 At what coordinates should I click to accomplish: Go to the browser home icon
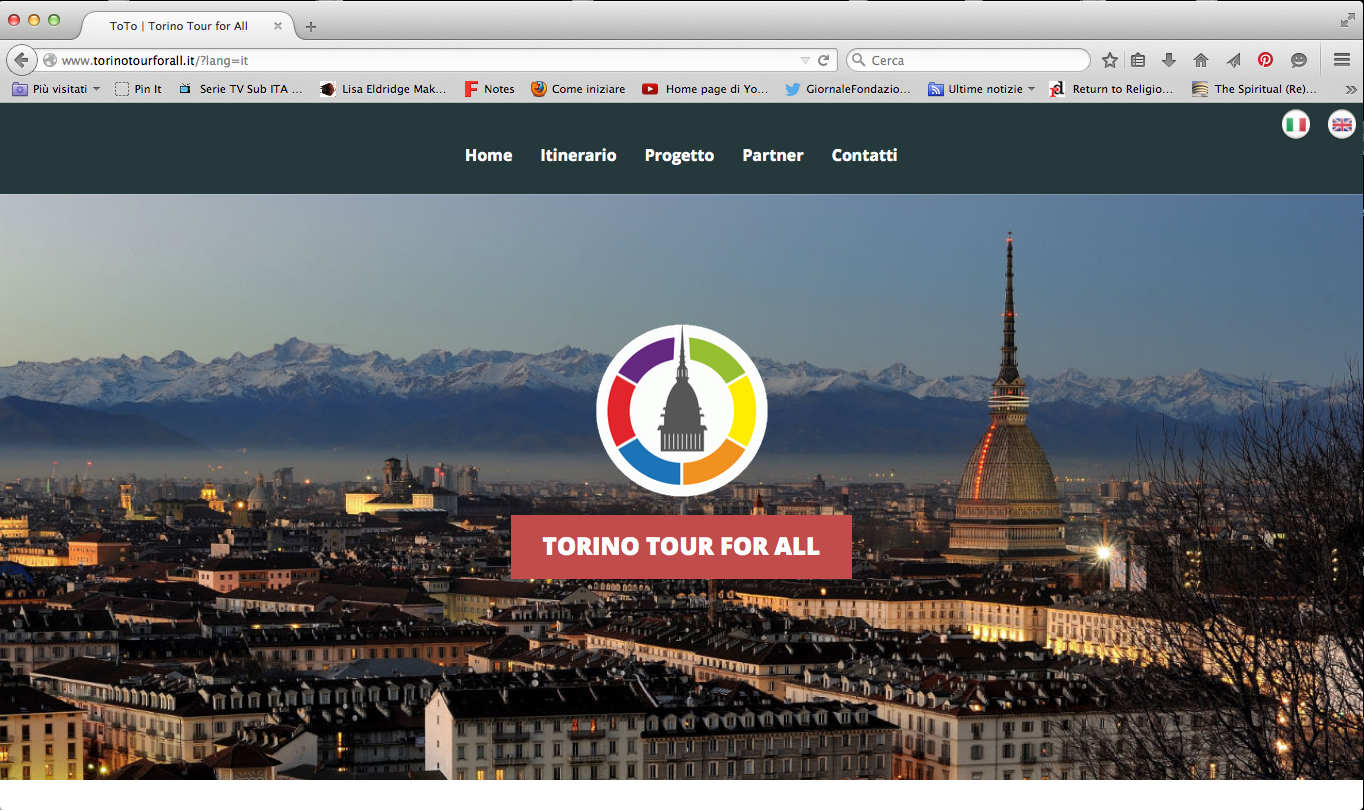click(x=1201, y=60)
